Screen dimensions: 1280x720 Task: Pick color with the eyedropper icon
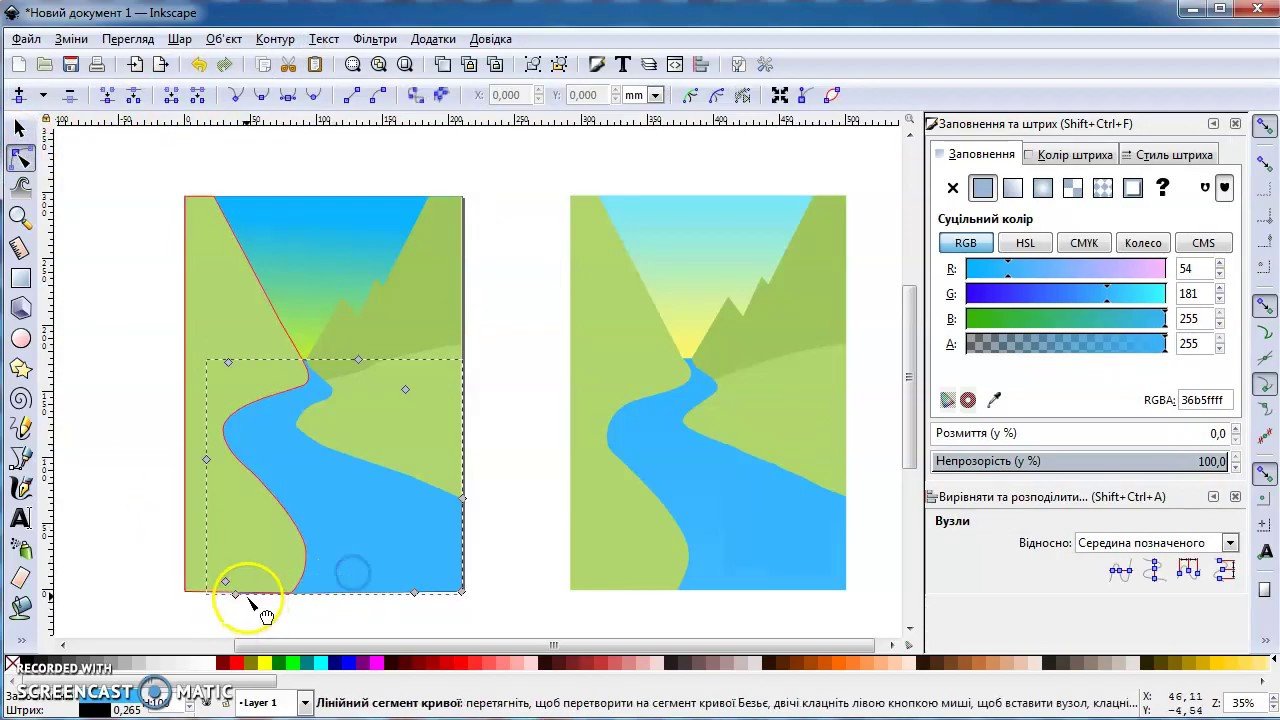pyautogui.click(x=994, y=400)
